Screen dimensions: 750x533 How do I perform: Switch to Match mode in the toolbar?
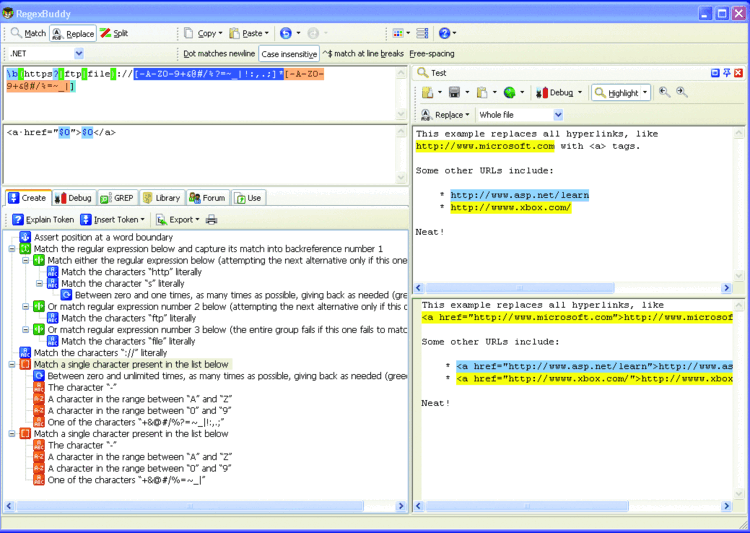pos(28,33)
